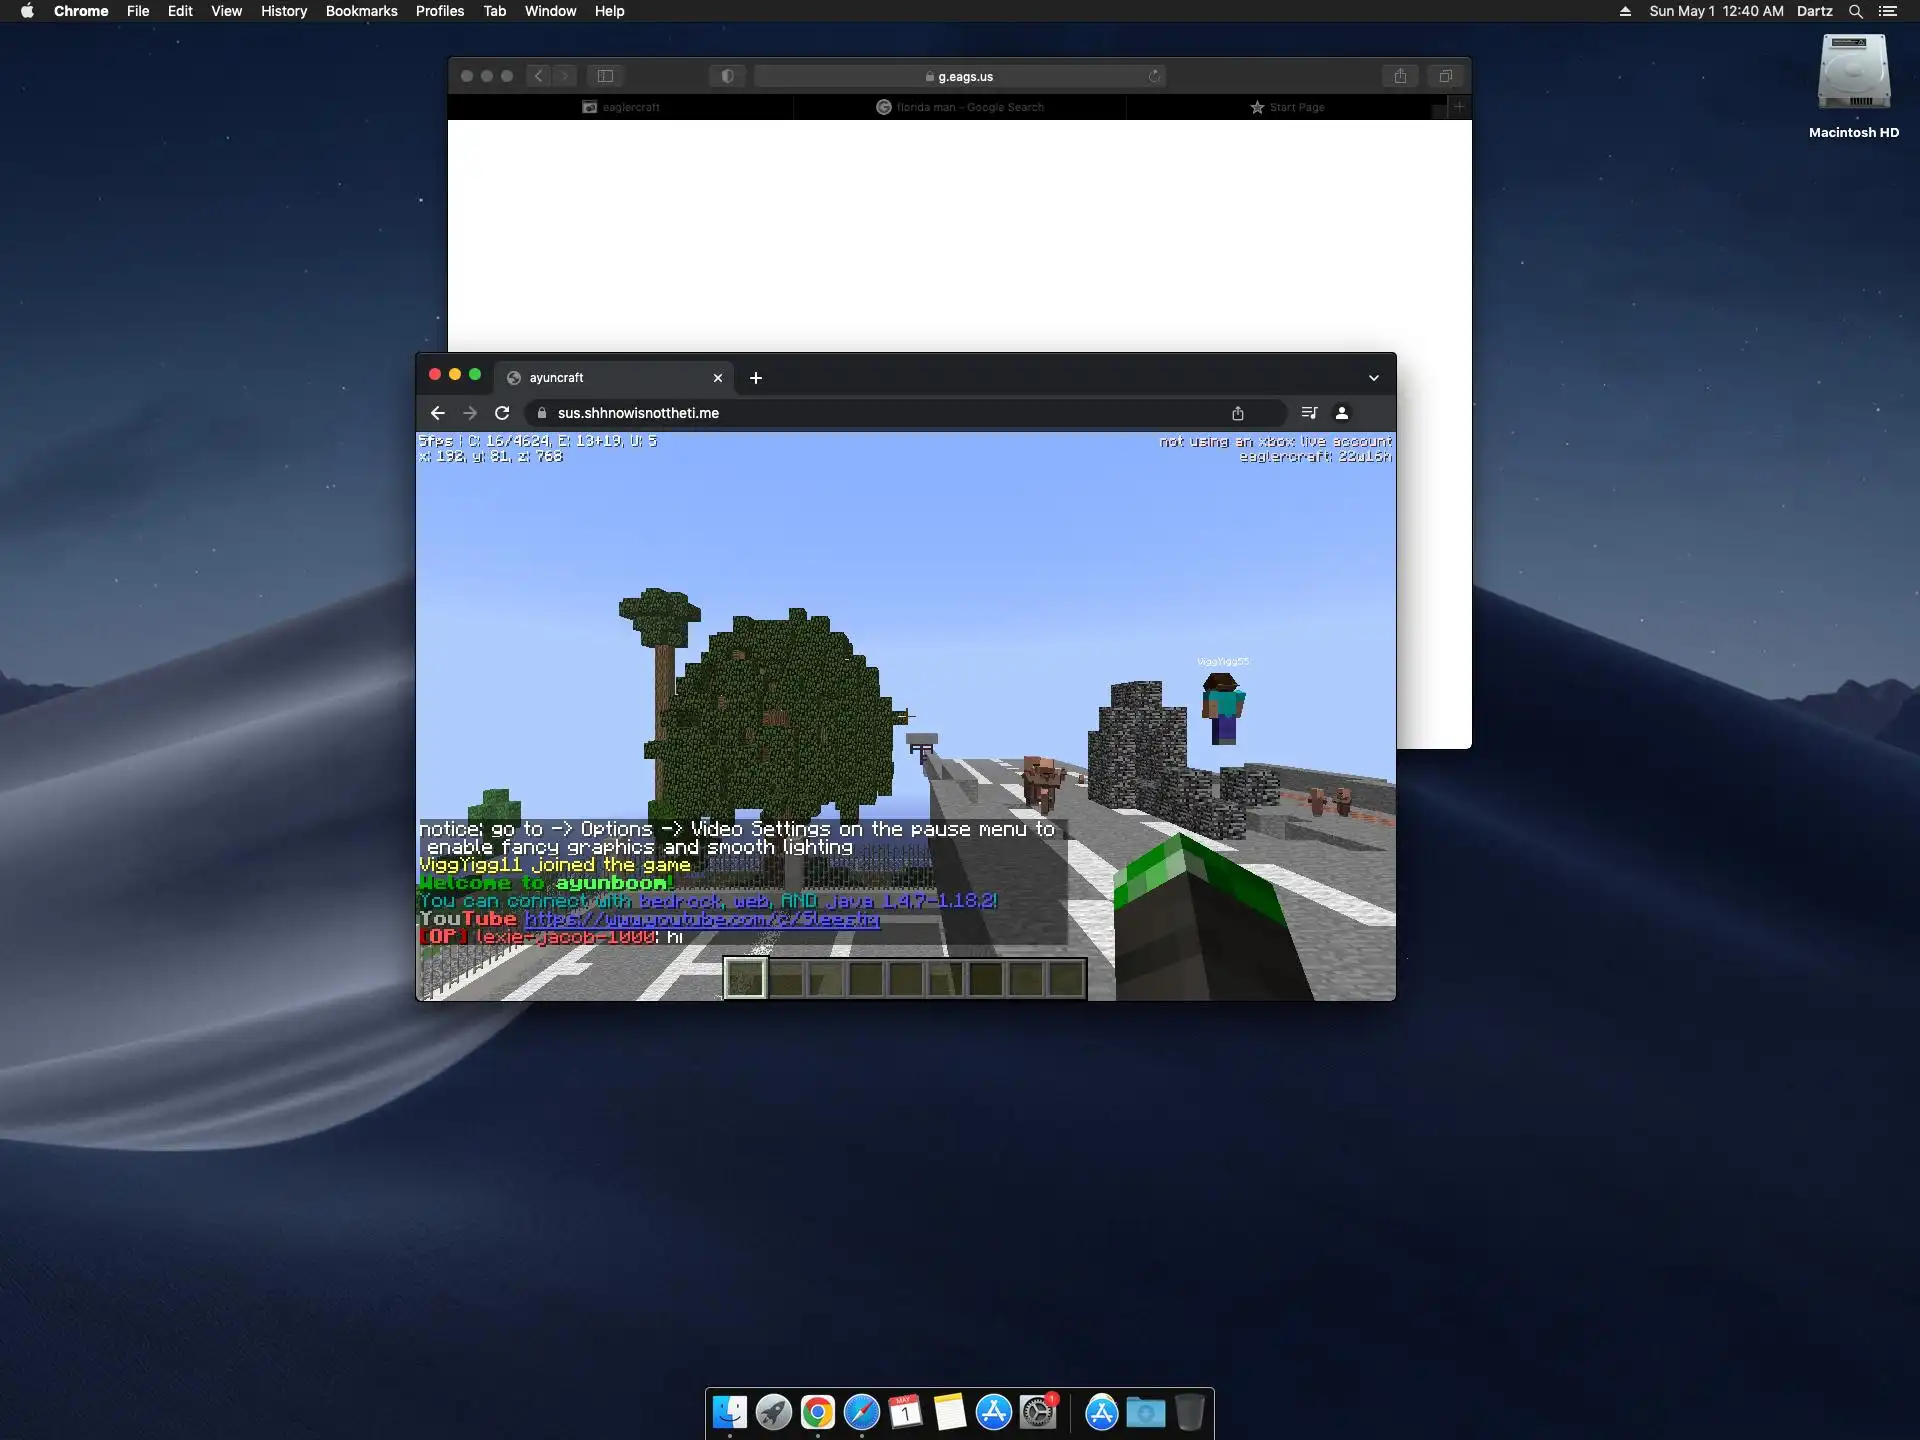Close the ayuncraft tab
The image size is (1920, 1440).
tap(717, 378)
